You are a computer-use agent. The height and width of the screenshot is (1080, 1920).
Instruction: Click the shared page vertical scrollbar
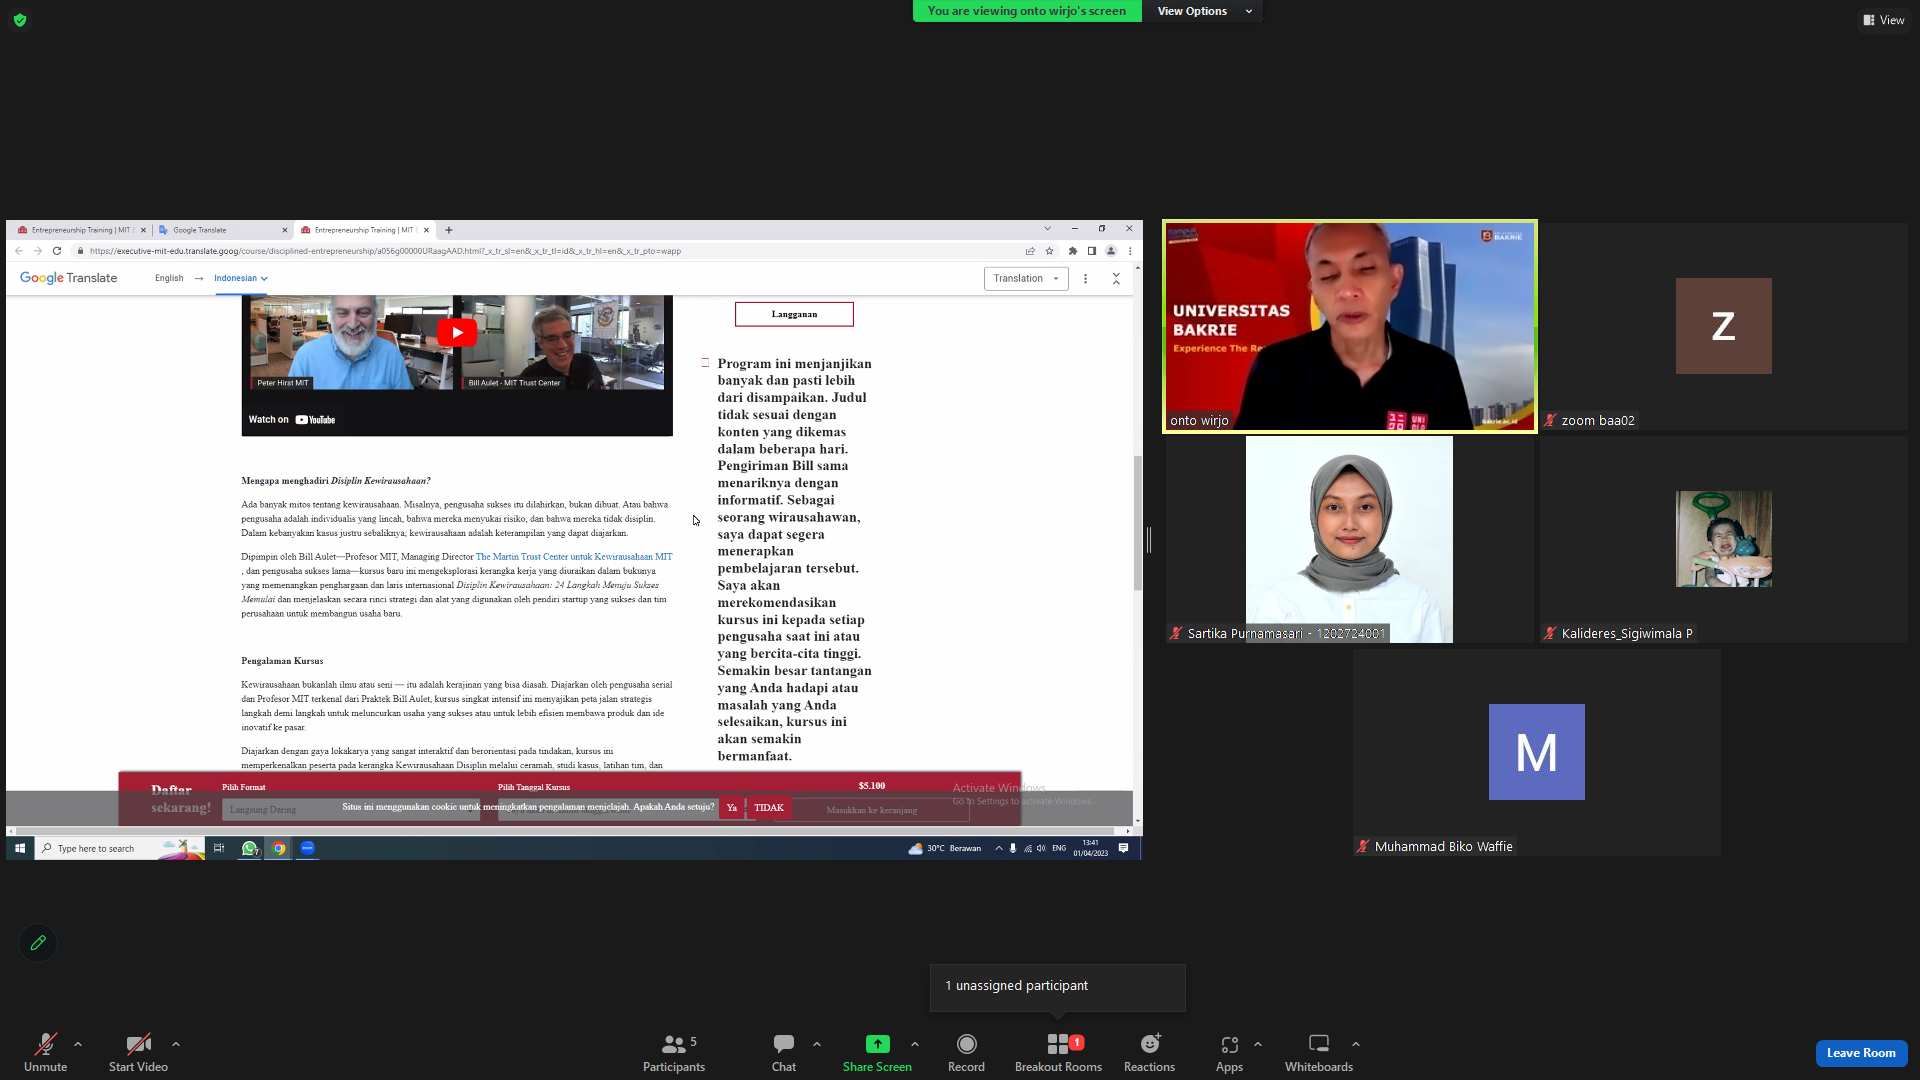pos(1138,523)
